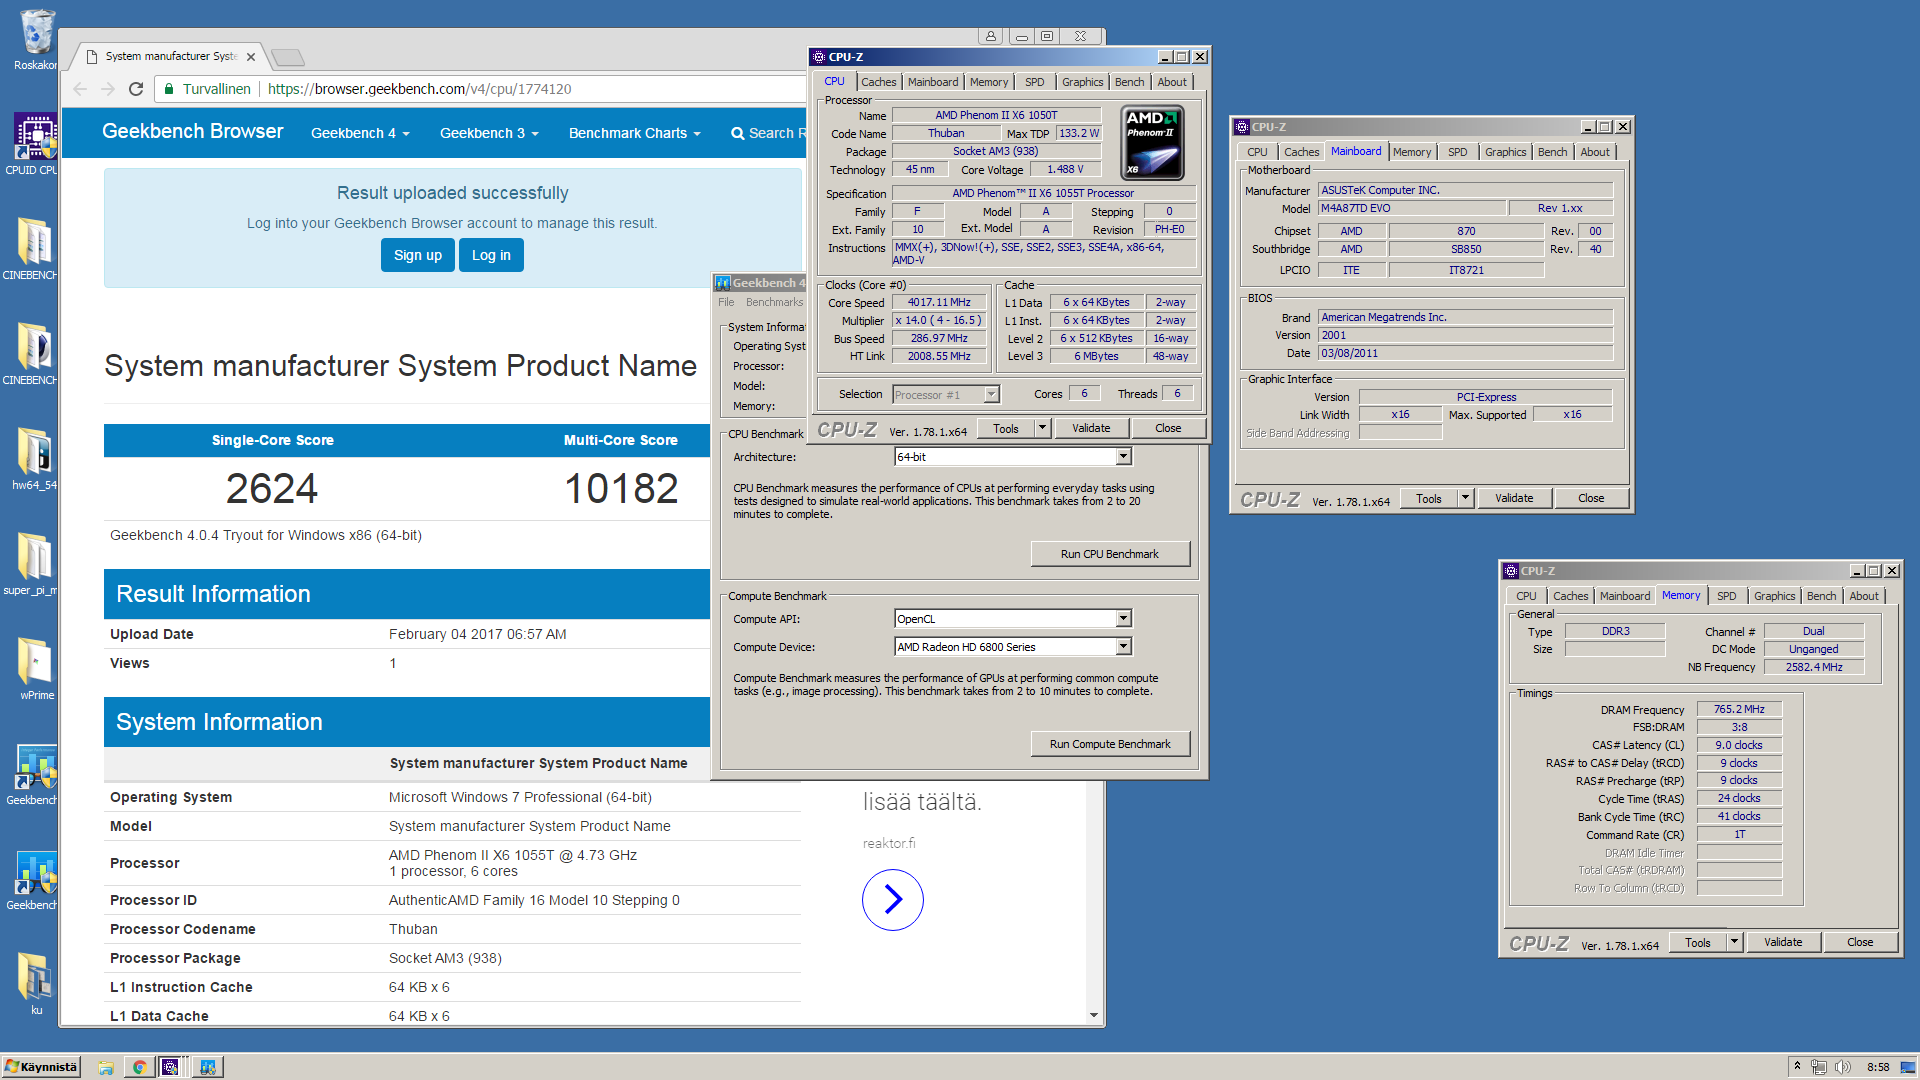Open the Geekbench 4 navbar dropdown
This screenshot has height=1080, width=1920.
pyautogui.click(x=360, y=133)
